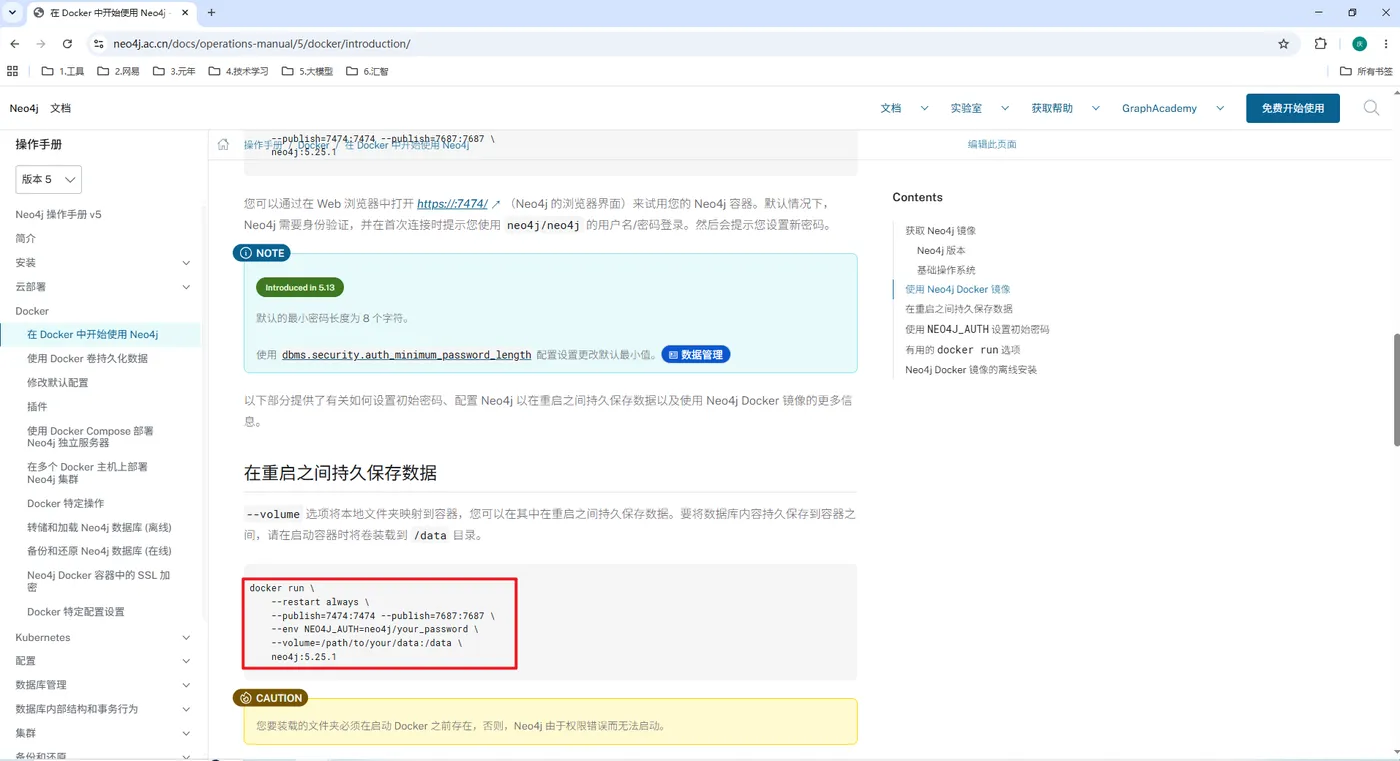Bookmark this page with star icon
This screenshot has height=761, width=1400.
point(1284,44)
